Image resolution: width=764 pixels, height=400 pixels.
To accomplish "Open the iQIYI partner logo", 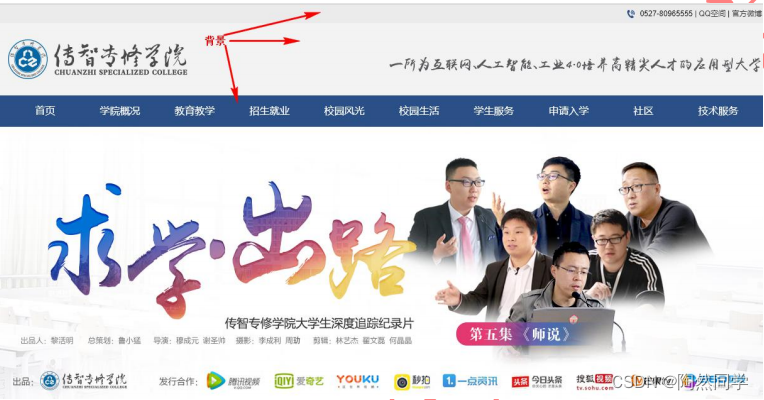I will (299, 381).
